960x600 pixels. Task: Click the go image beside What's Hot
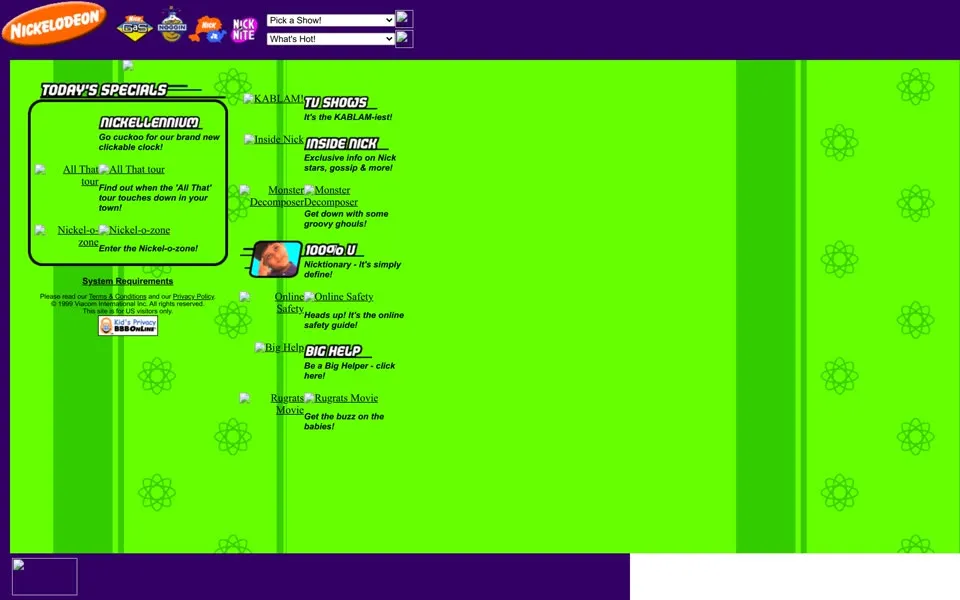click(404, 39)
